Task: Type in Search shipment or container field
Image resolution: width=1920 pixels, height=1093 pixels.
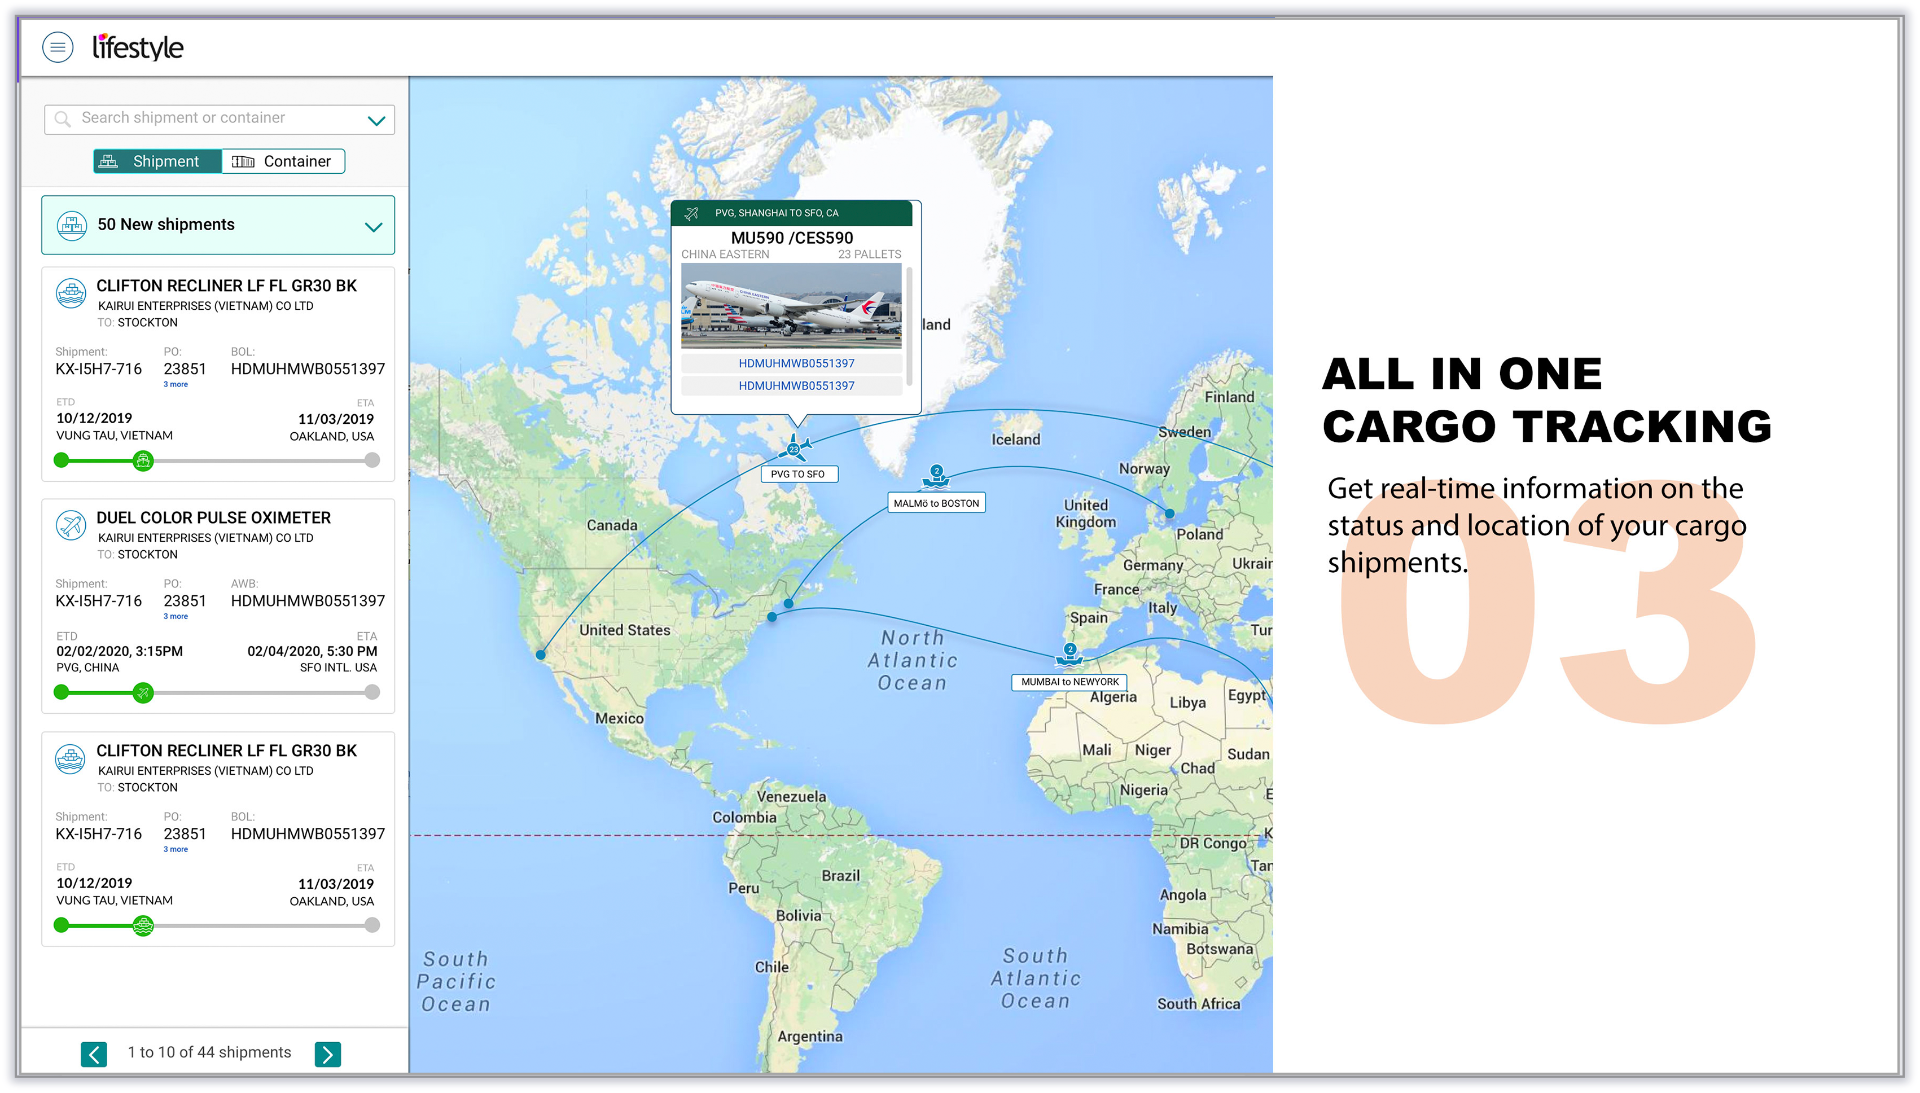Action: (220, 118)
